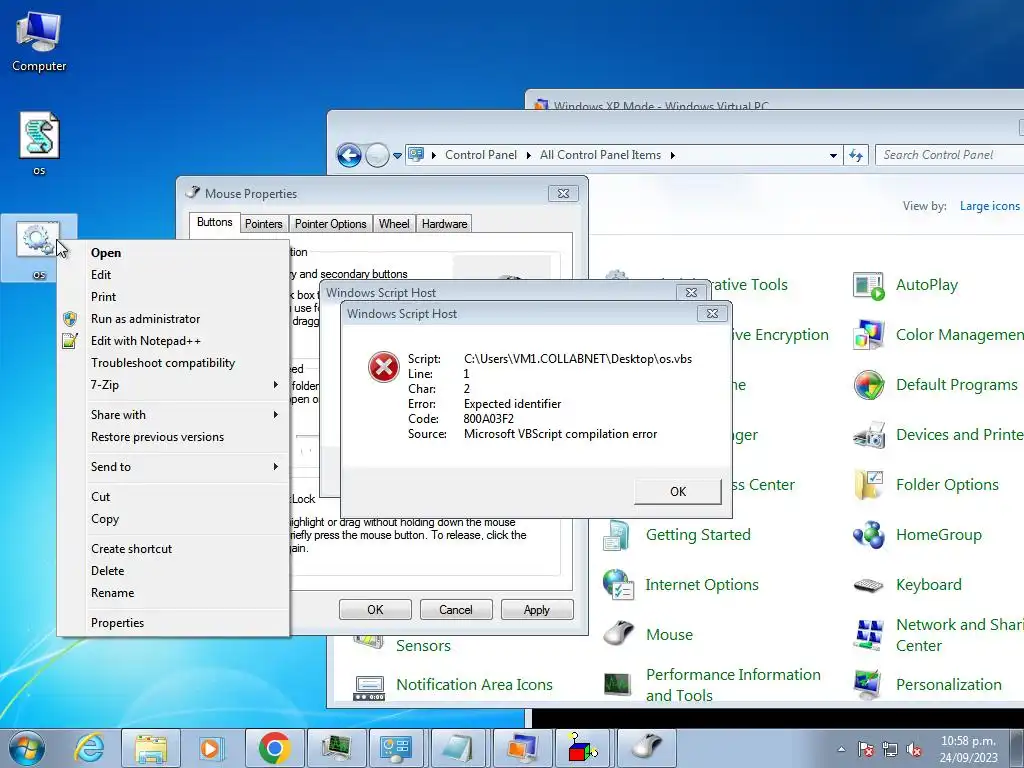Close the front Windows Script Host dialog
The width and height of the screenshot is (1024, 768).
pyautogui.click(x=712, y=313)
